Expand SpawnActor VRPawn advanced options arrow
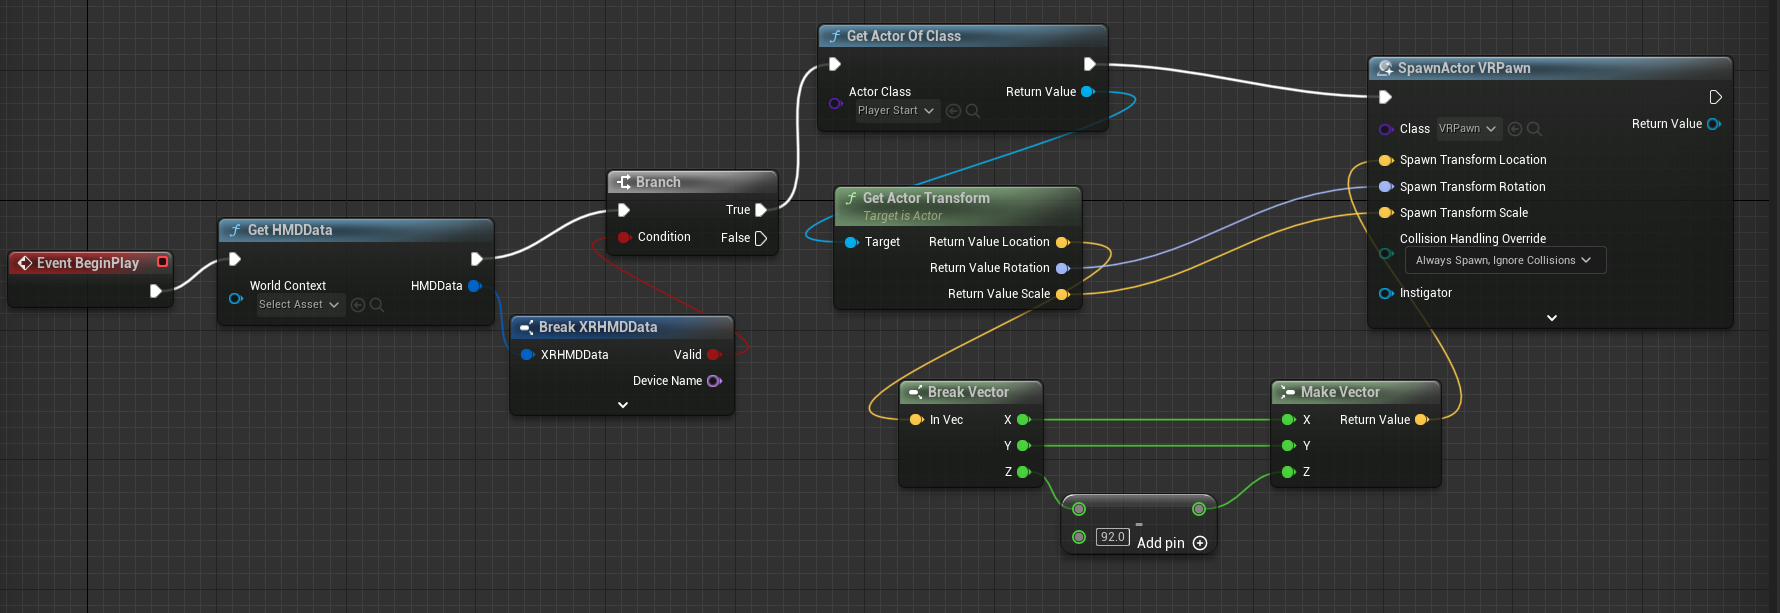The height and width of the screenshot is (613, 1780). pos(1552,318)
